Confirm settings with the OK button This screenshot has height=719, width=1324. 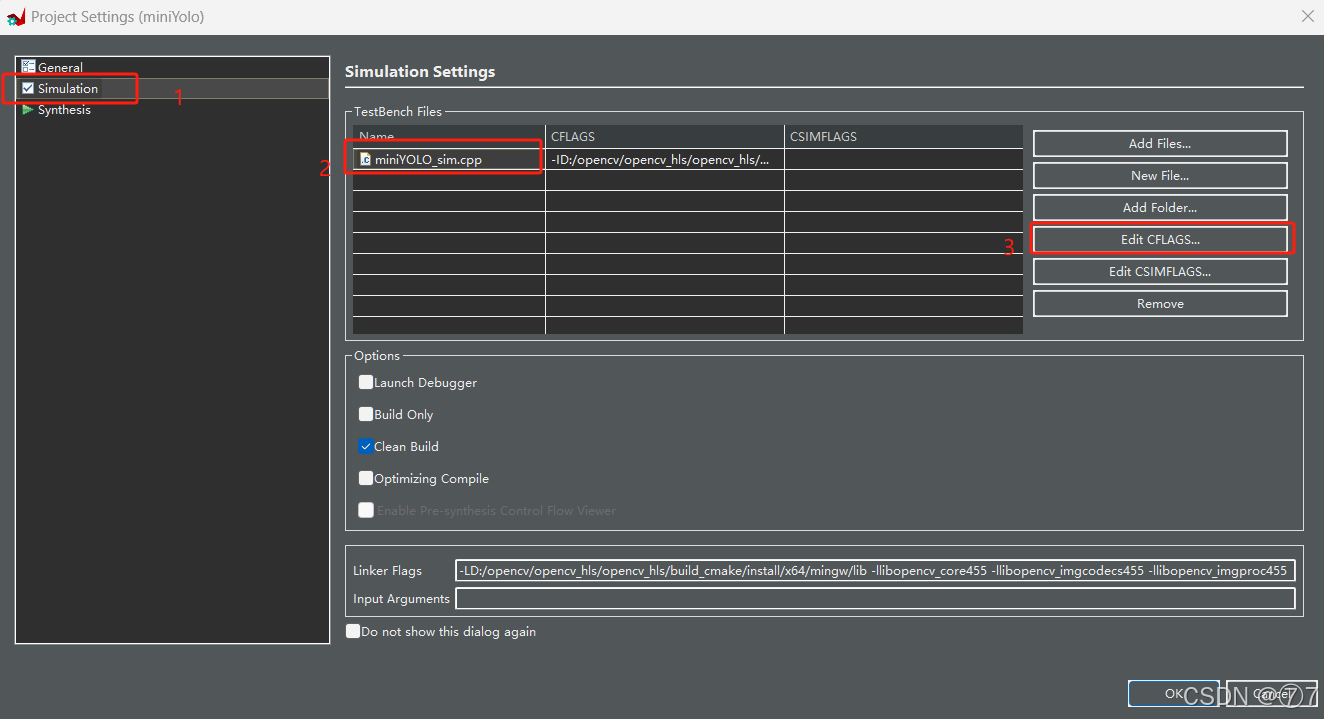click(x=1173, y=693)
